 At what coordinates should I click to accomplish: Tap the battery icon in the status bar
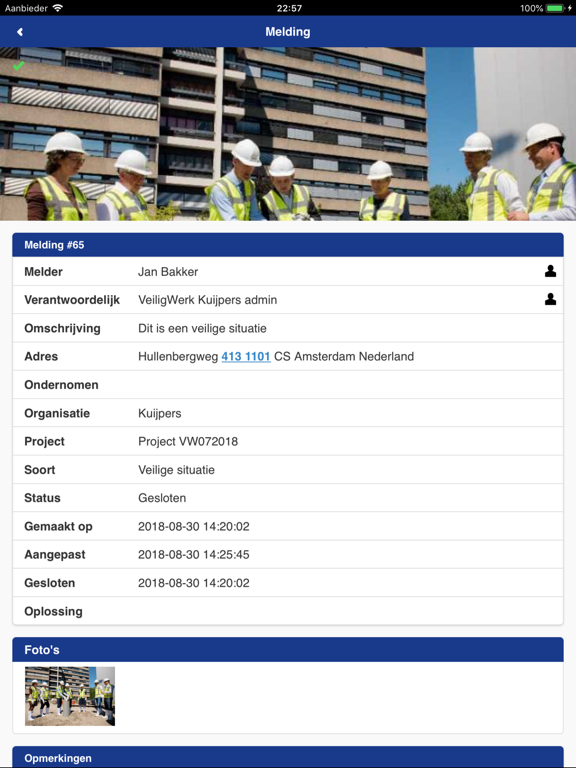point(556,8)
